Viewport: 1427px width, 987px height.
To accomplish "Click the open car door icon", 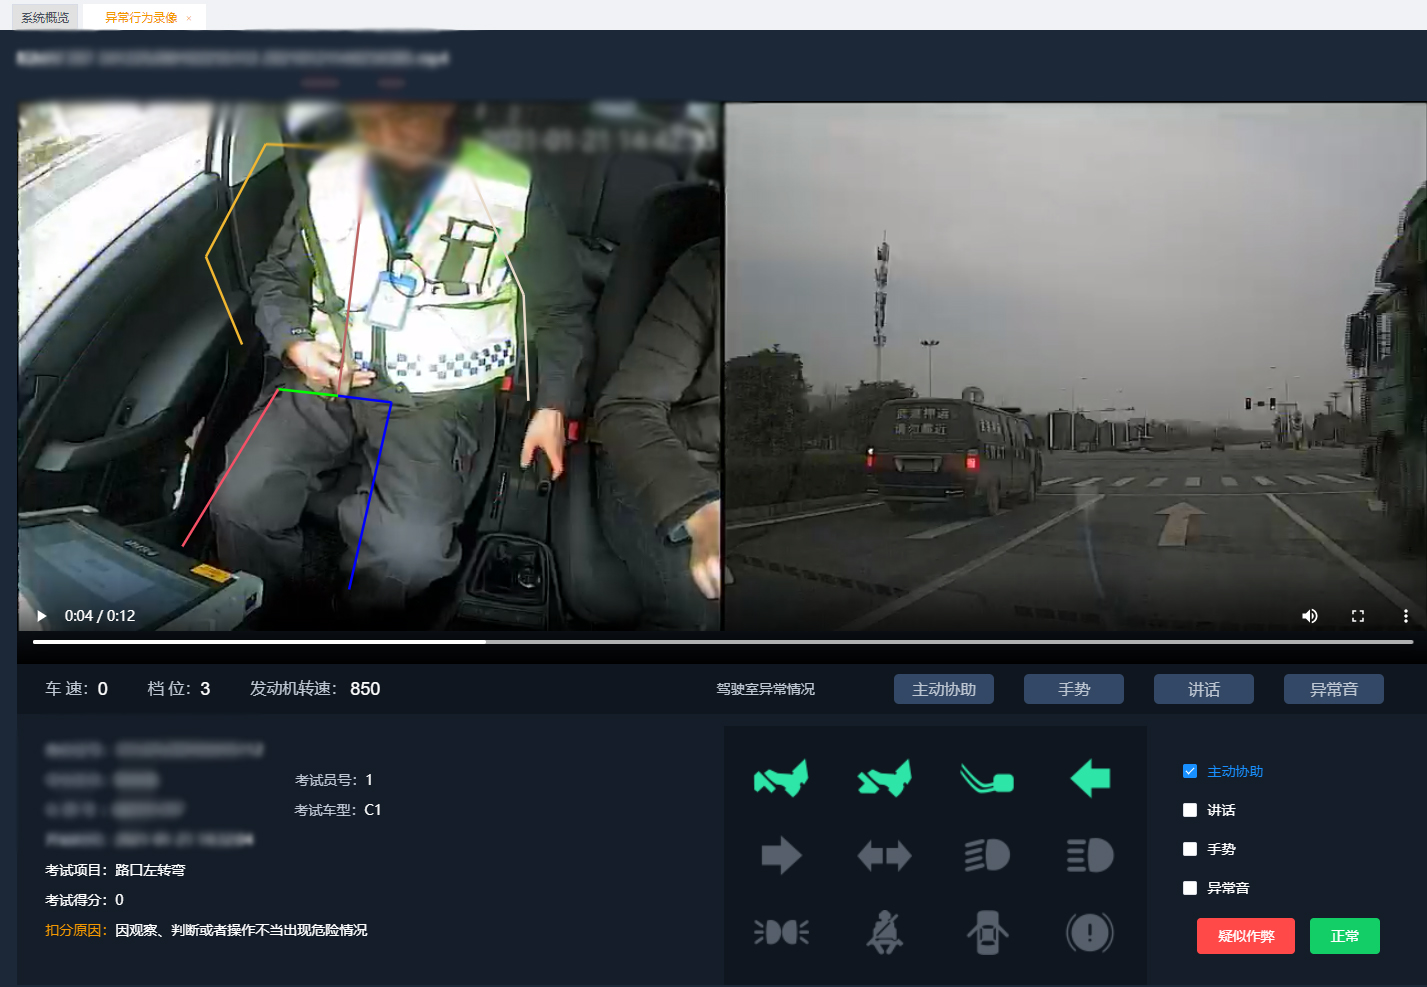I will 987,933.
